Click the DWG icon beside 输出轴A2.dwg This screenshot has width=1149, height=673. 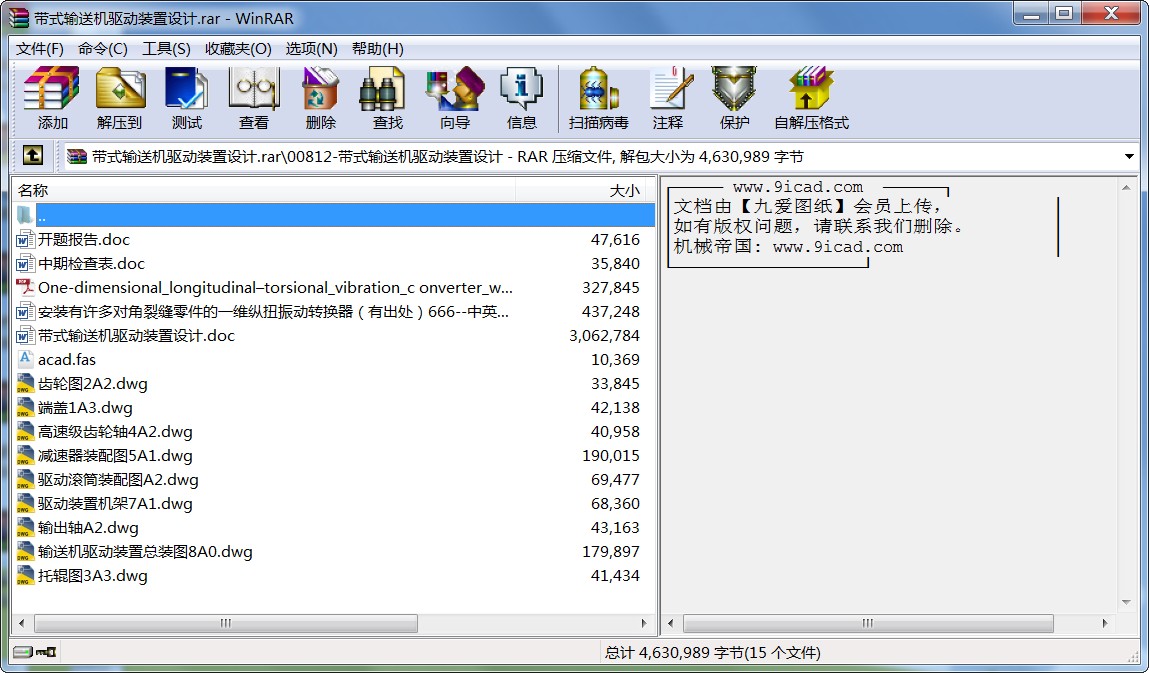[x=25, y=528]
